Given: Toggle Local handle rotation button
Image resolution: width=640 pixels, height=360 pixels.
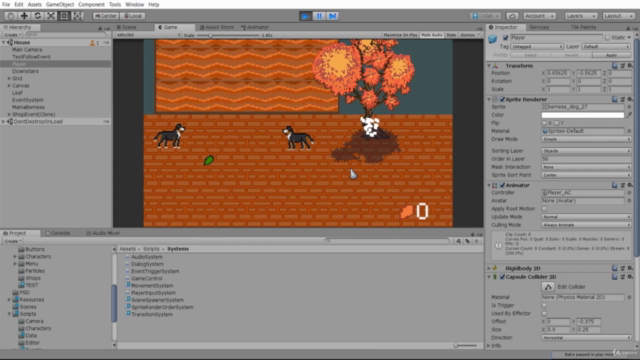Looking at the screenshot, I should [133, 16].
